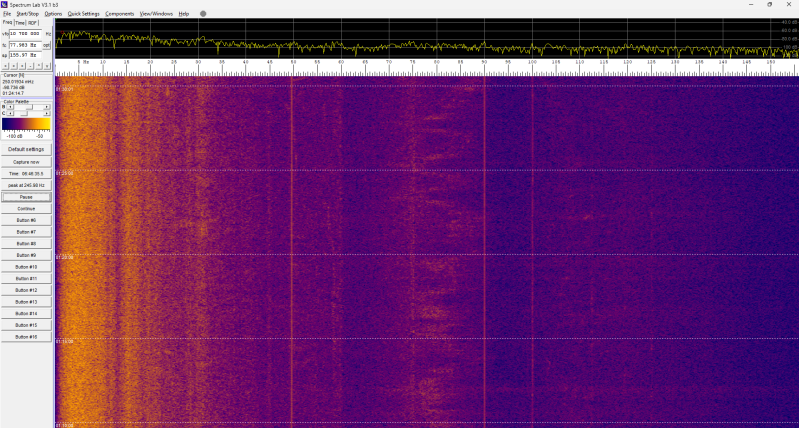Click the up-arrow button under the sp field
Screen dimensions: 799x428
[x=39, y=66]
